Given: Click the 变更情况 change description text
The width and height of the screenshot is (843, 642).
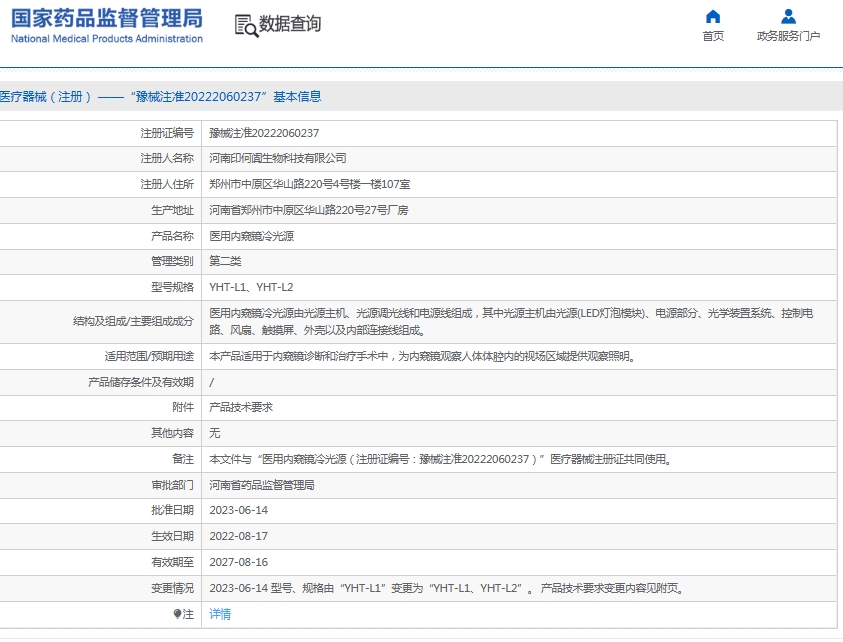Looking at the screenshot, I should (447, 588).
